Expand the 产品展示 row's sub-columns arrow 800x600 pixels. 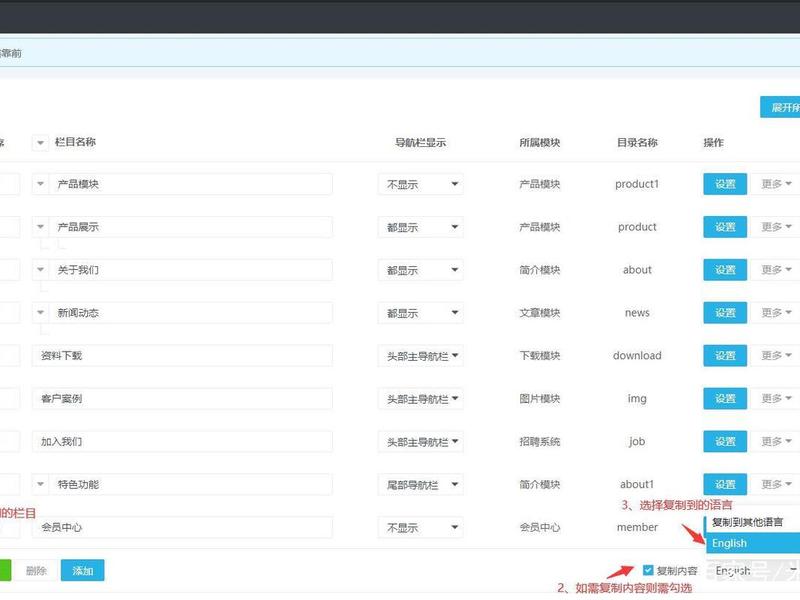tap(40, 227)
